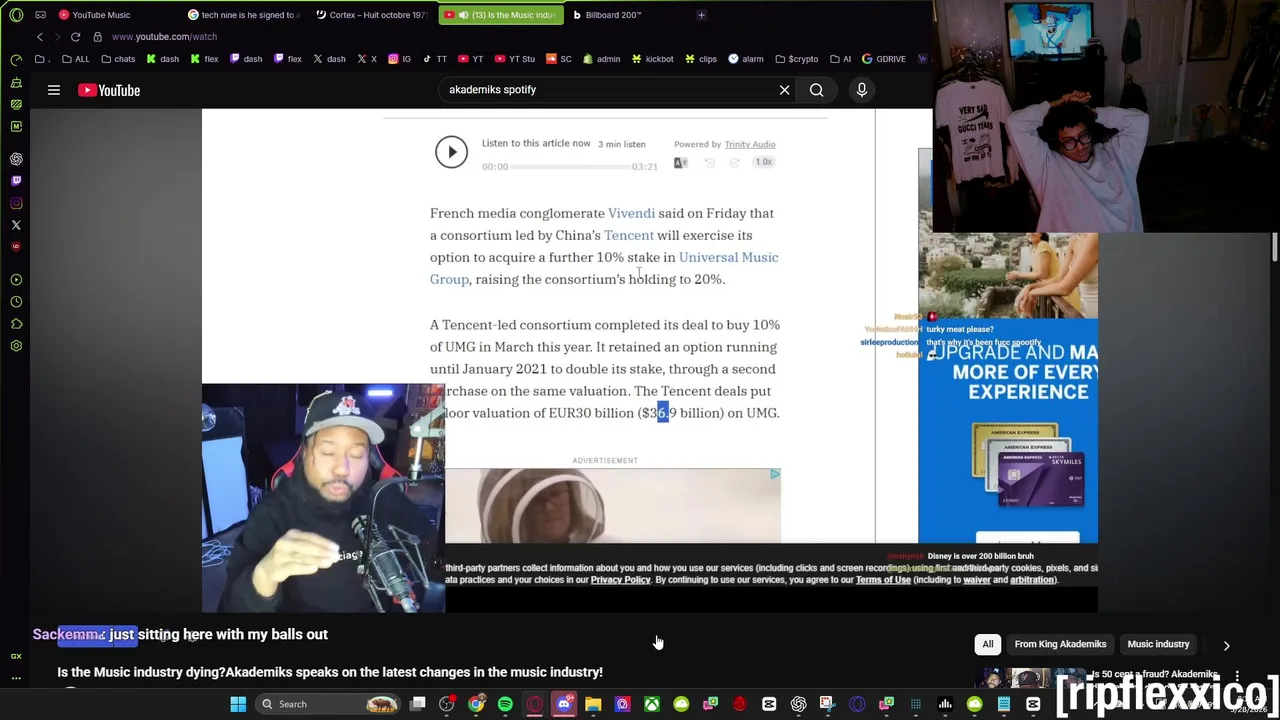Screen dimensions: 1280x720
Task: Open the site lock info icon
Action: [97, 37]
